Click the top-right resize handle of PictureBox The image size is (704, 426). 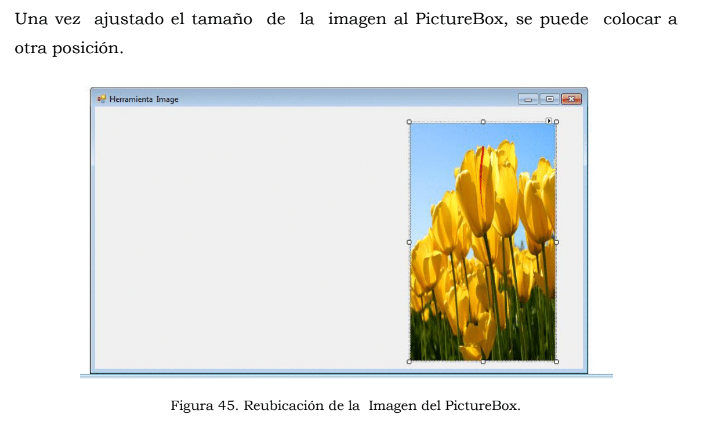557,122
